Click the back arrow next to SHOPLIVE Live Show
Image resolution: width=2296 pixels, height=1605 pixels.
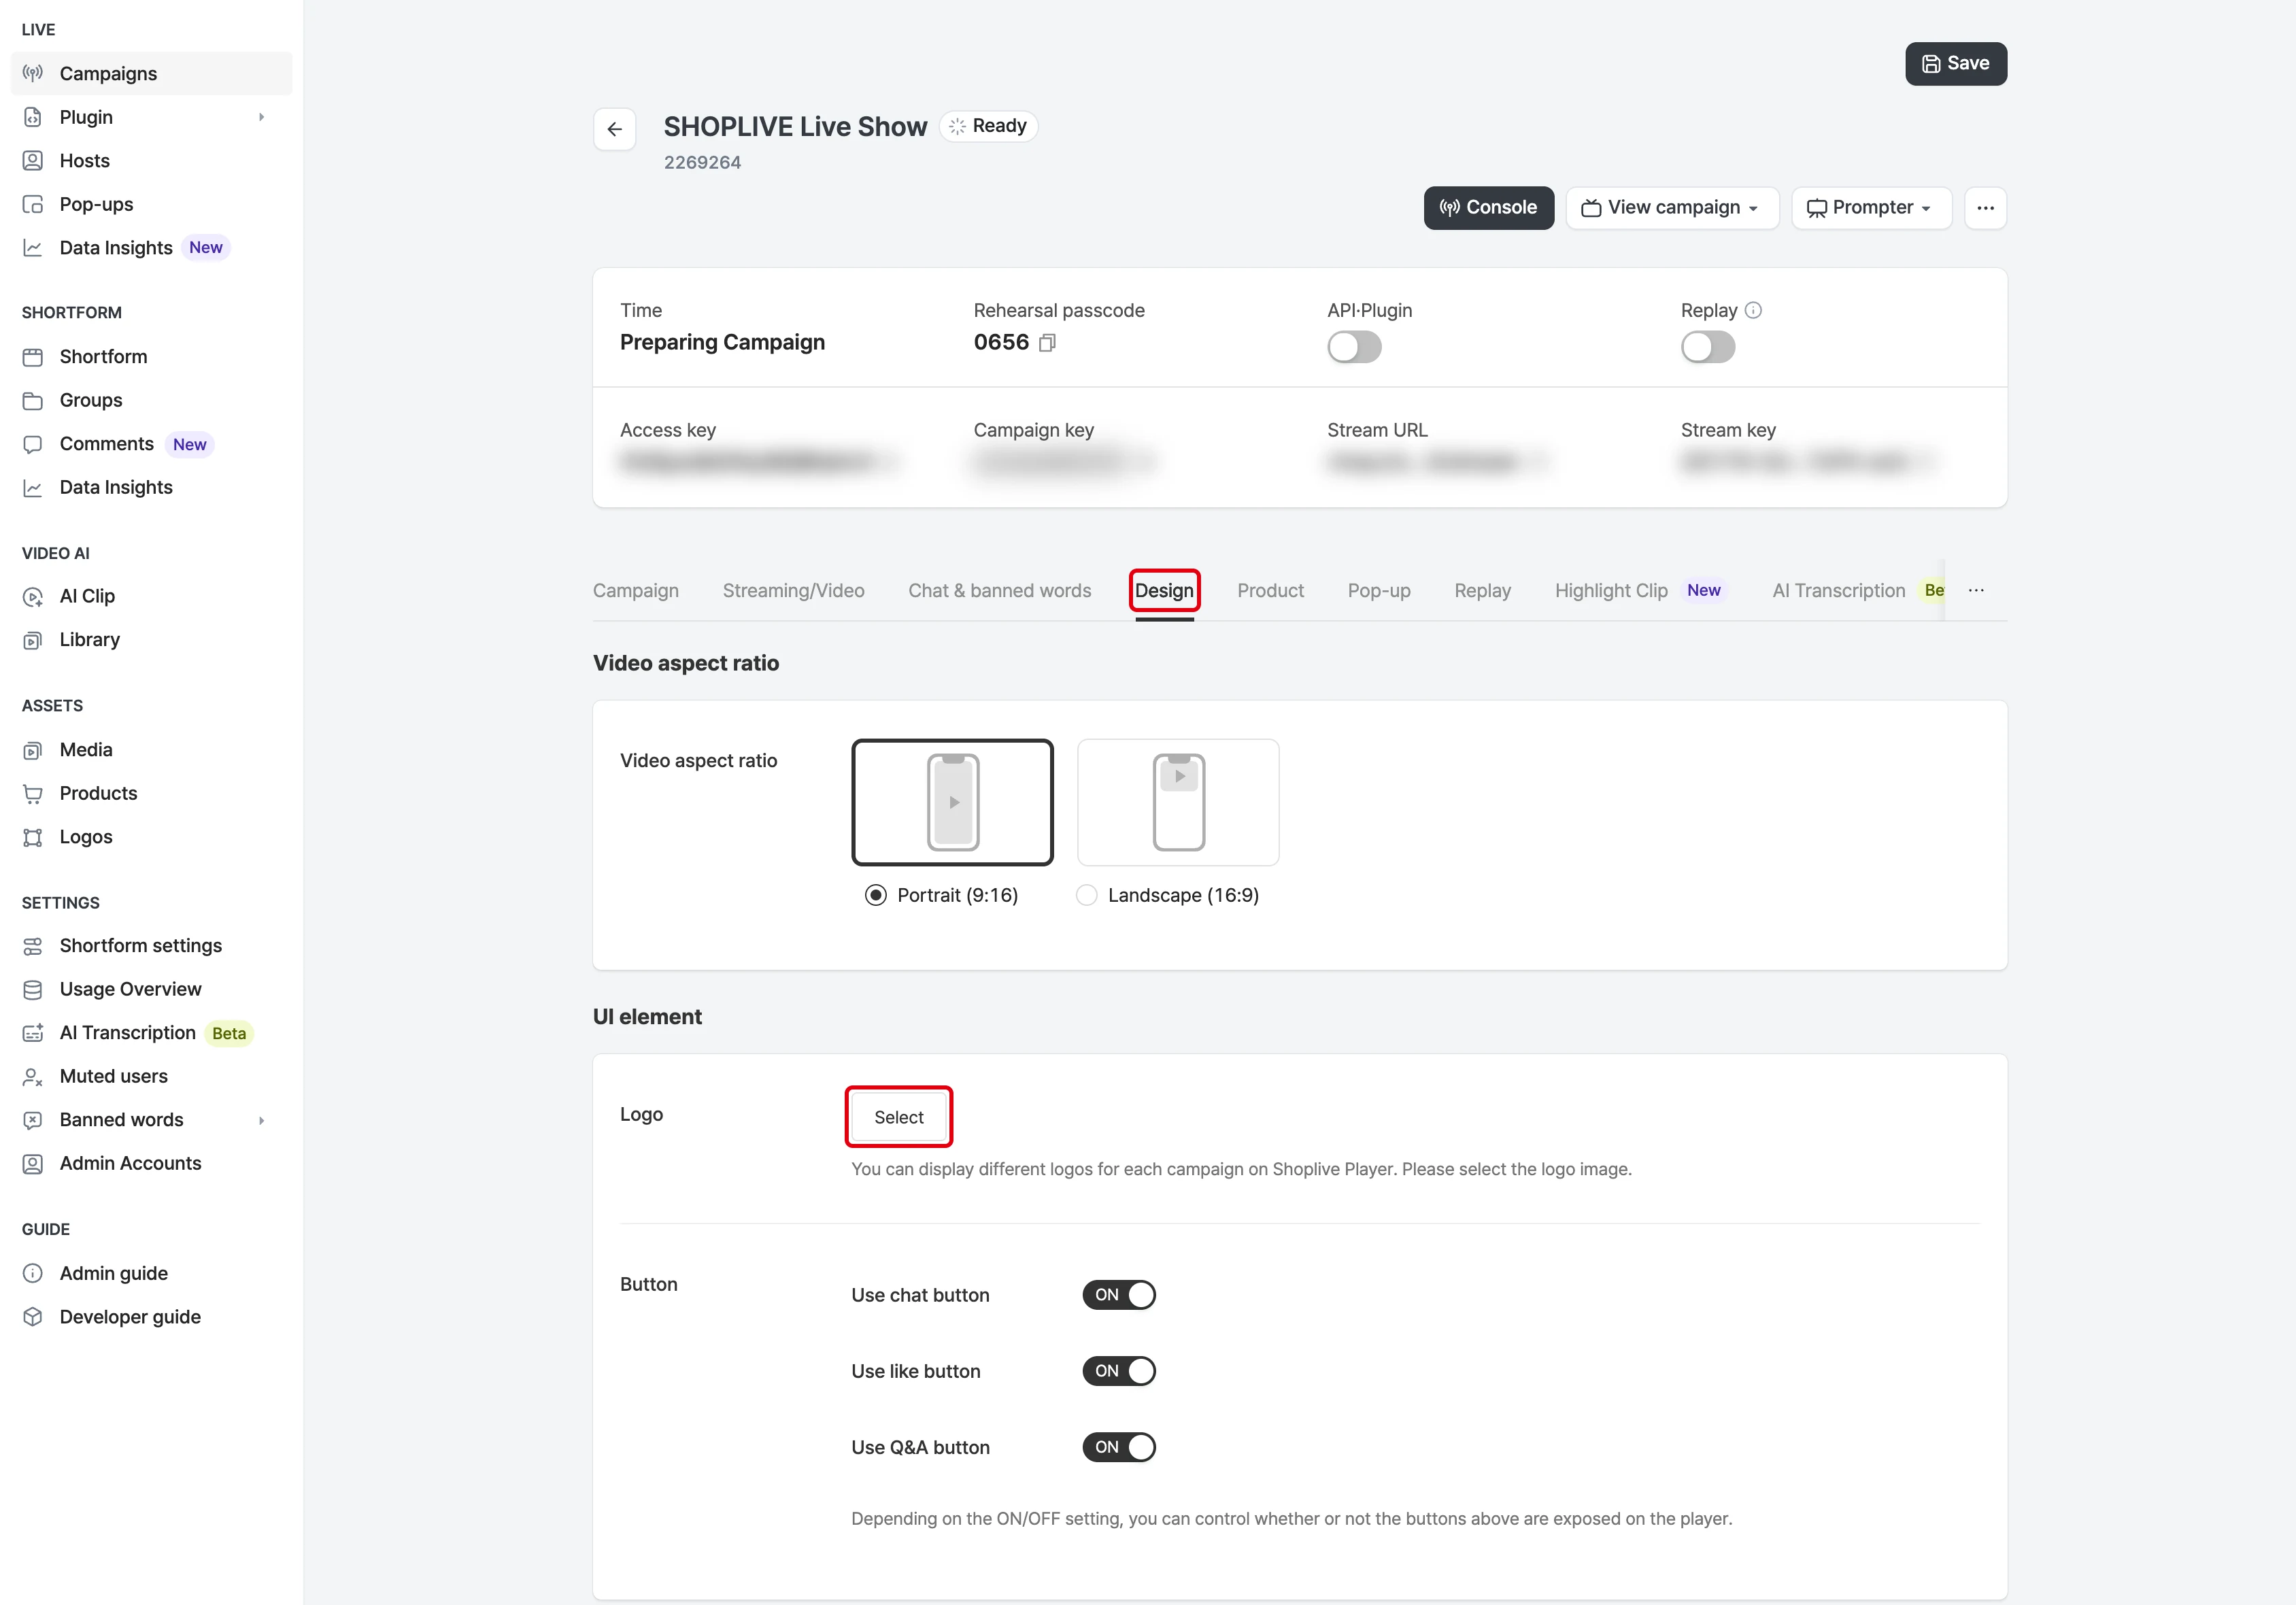coord(614,129)
